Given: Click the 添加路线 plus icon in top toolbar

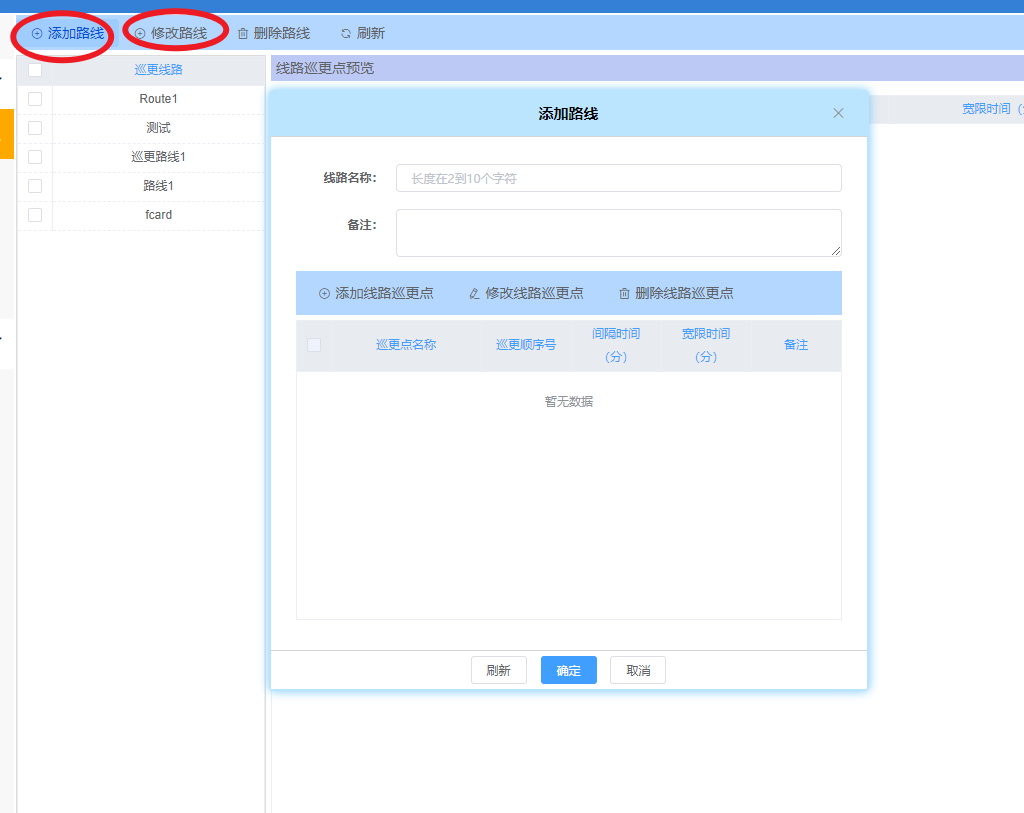Looking at the screenshot, I should point(37,34).
